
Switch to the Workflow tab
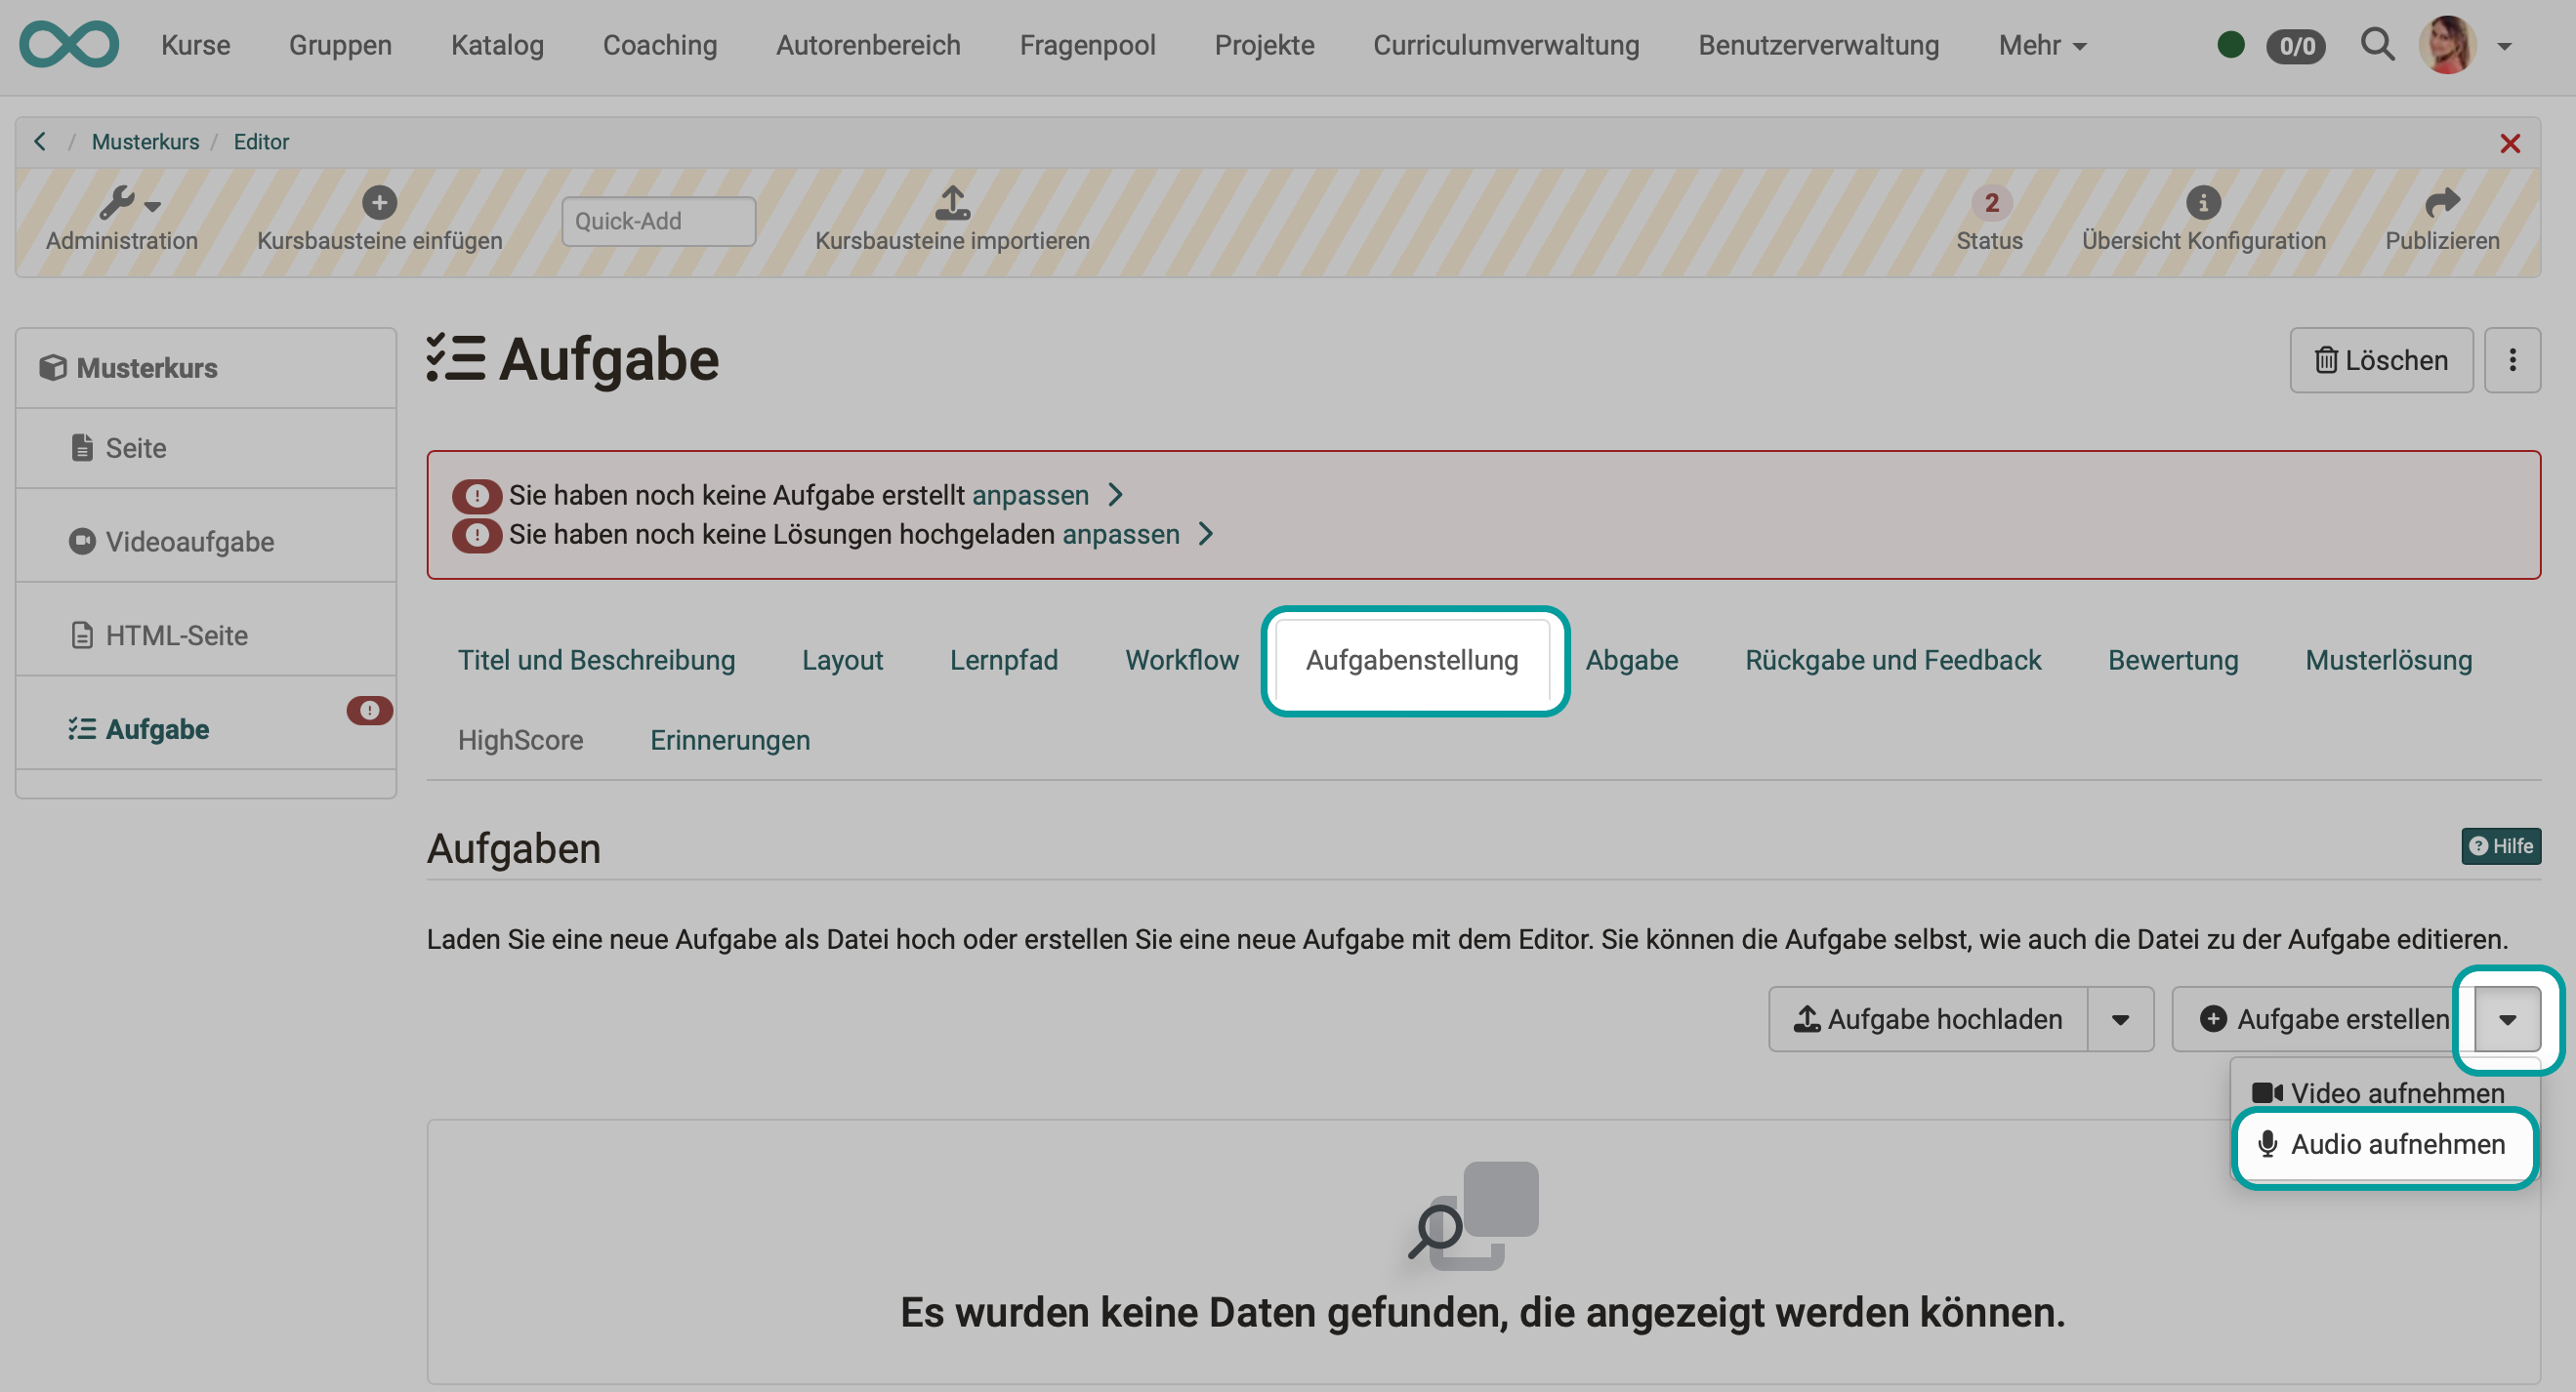click(x=1182, y=659)
